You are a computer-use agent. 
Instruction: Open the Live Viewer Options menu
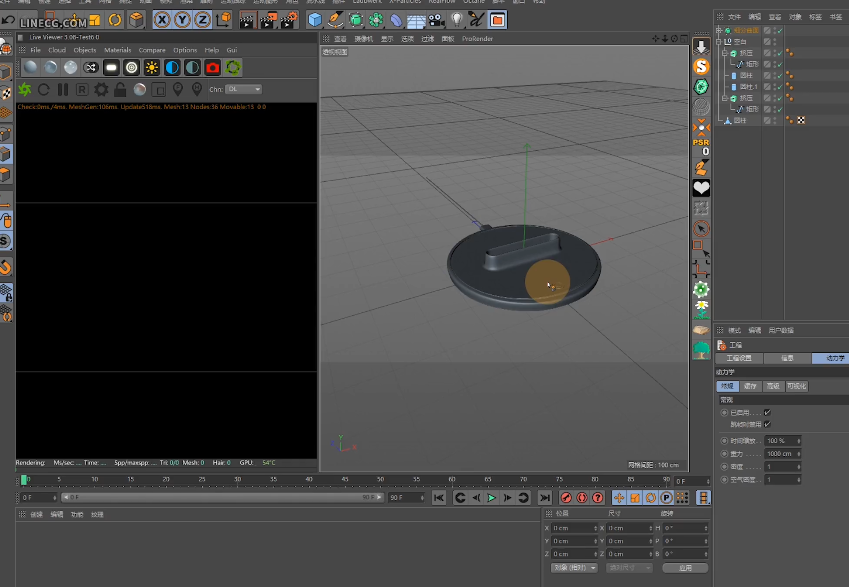[x=185, y=50]
